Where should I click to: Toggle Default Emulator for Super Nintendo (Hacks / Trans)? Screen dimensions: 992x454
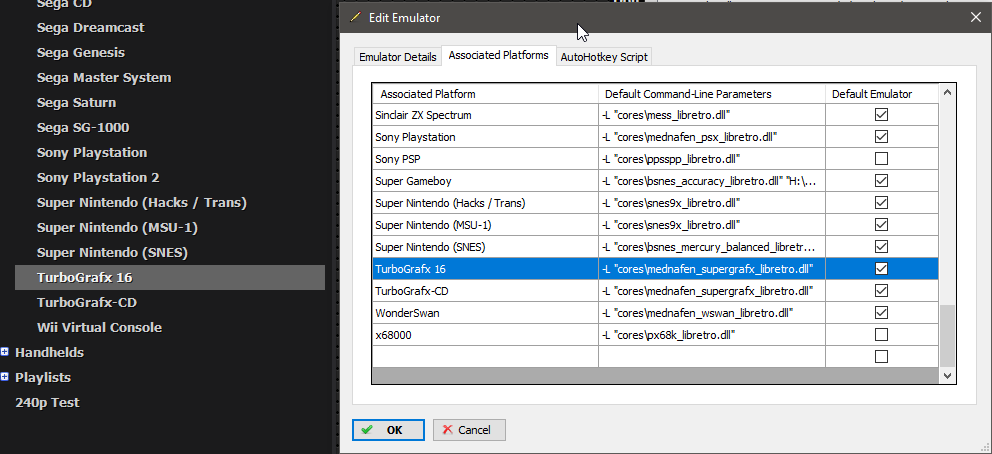(881, 203)
